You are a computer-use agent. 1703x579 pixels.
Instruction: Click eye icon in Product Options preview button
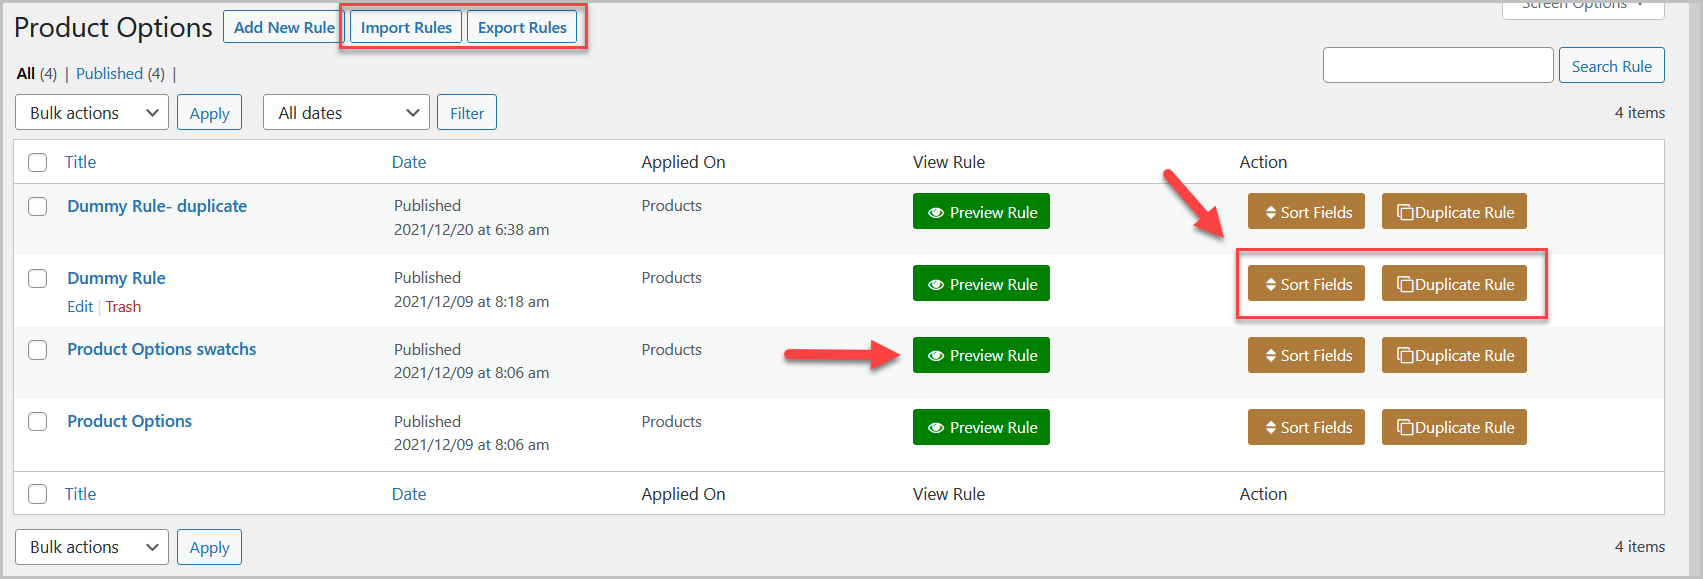936,428
